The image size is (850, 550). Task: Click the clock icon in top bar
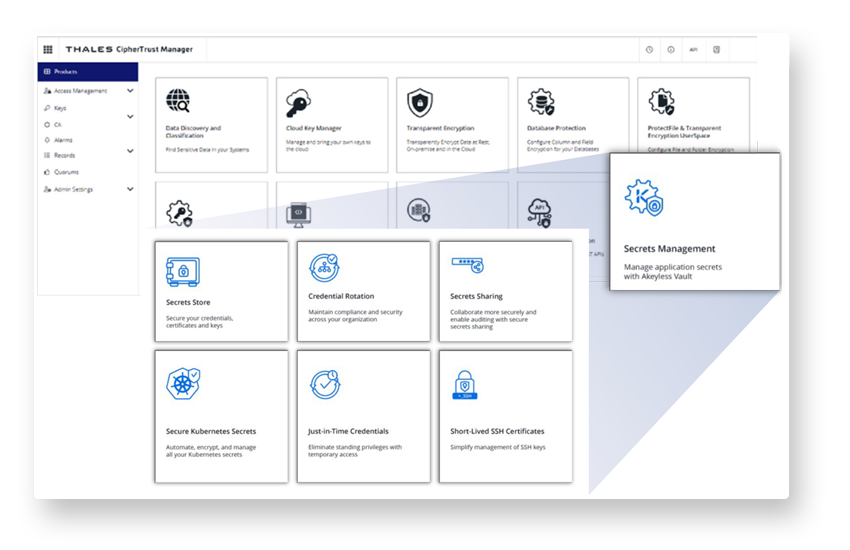pyautogui.click(x=649, y=49)
